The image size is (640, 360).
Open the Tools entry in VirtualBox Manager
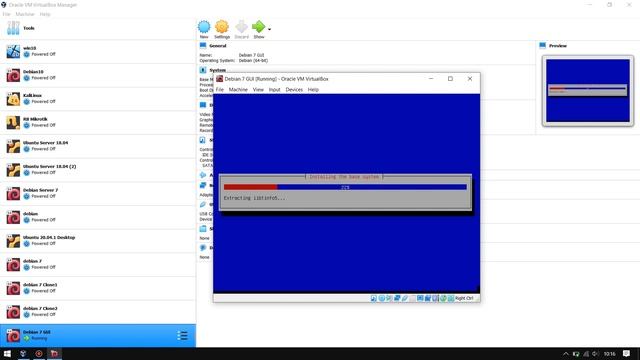point(98,28)
